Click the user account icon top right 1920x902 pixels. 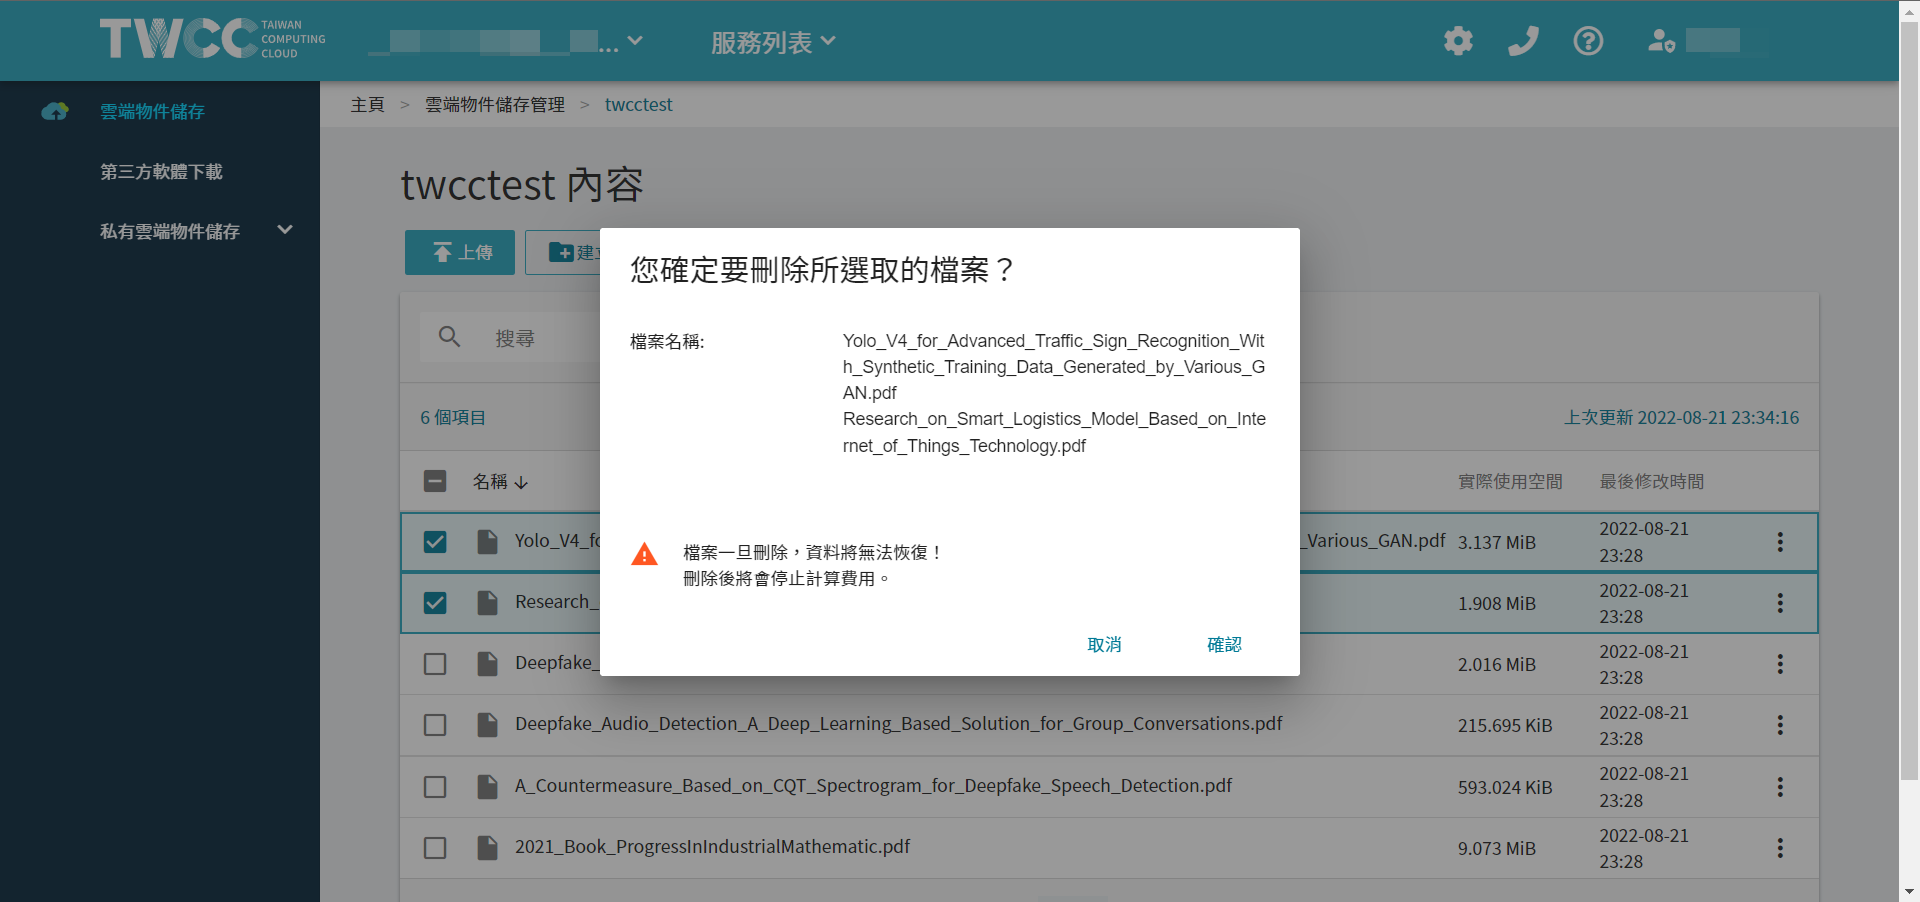point(1660,41)
